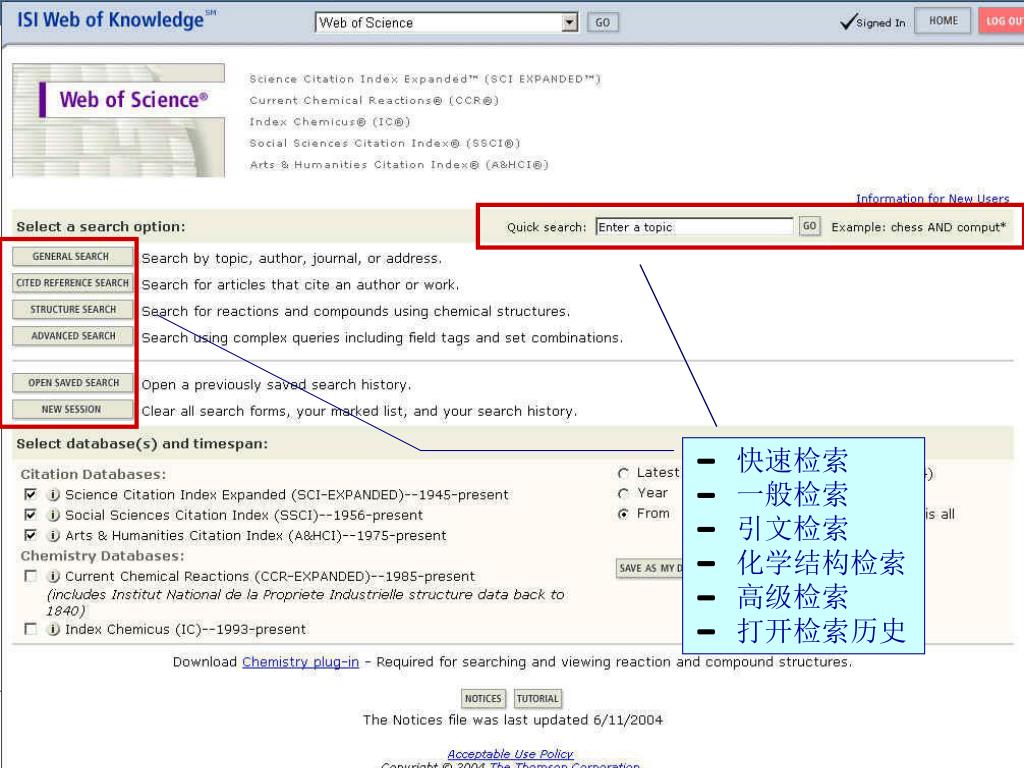Click info icon beside Science Citation Index Expanded
This screenshot has height=768, width=1024.
tap(54, 495)
